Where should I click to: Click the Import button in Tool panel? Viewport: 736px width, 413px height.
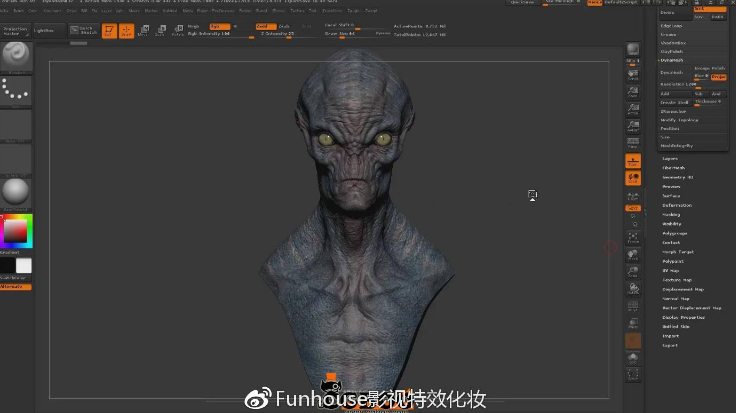pos(670,336)
